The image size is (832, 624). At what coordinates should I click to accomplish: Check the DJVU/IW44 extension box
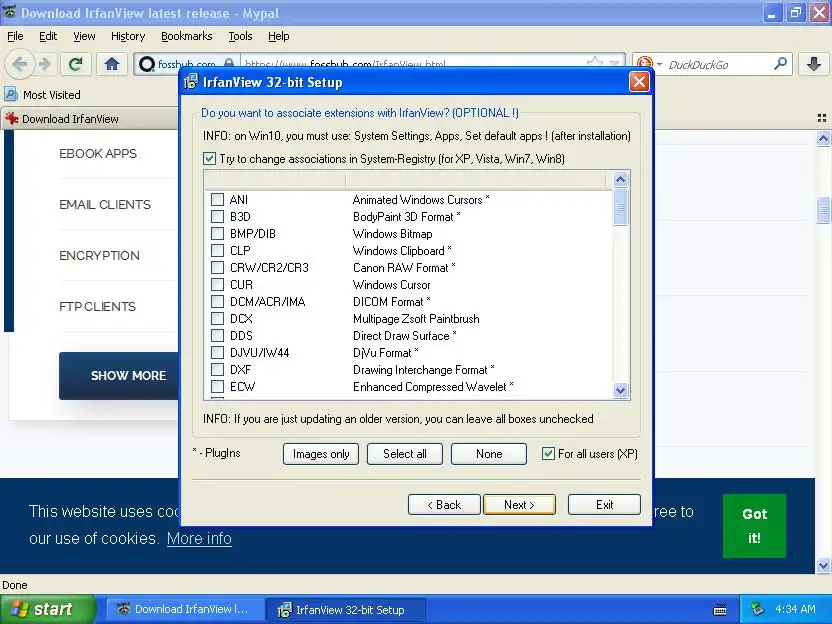pyautogui.click(x=217, y=352)
